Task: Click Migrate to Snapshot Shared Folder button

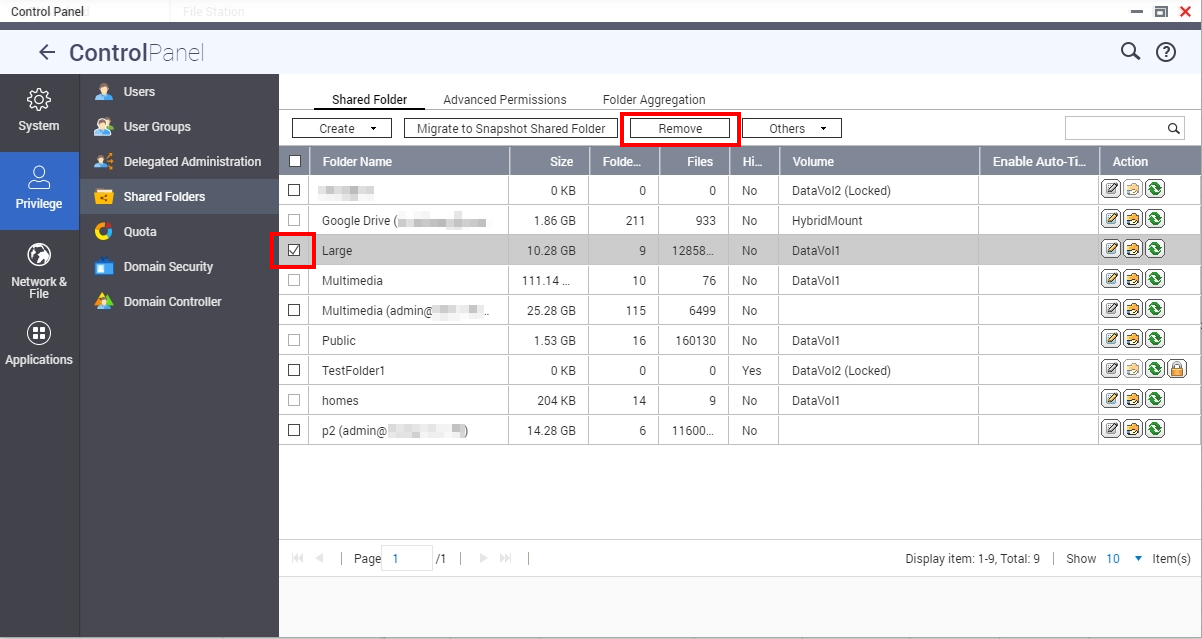Action: (x=510, y=128)
